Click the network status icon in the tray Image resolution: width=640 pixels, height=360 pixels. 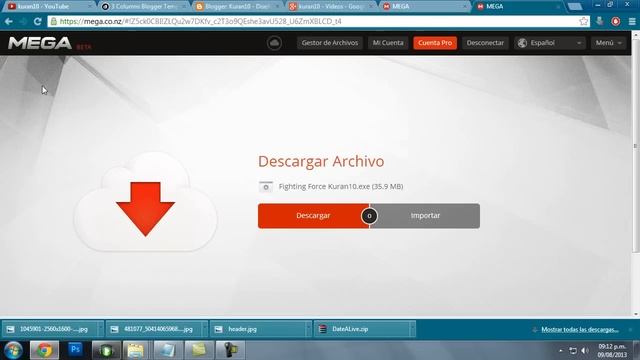[x=573, y=351]
